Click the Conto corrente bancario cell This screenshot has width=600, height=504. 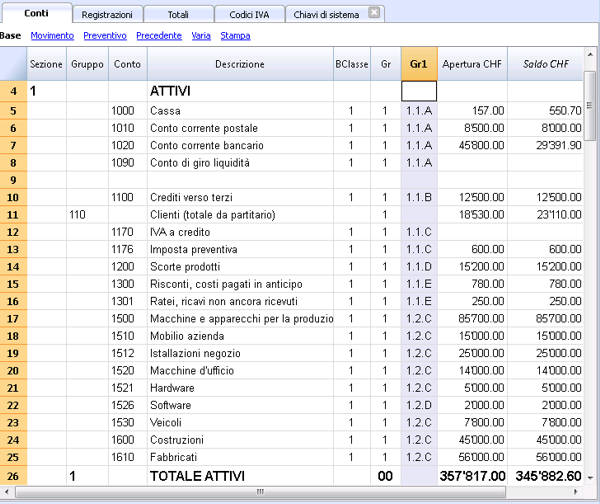240,145
